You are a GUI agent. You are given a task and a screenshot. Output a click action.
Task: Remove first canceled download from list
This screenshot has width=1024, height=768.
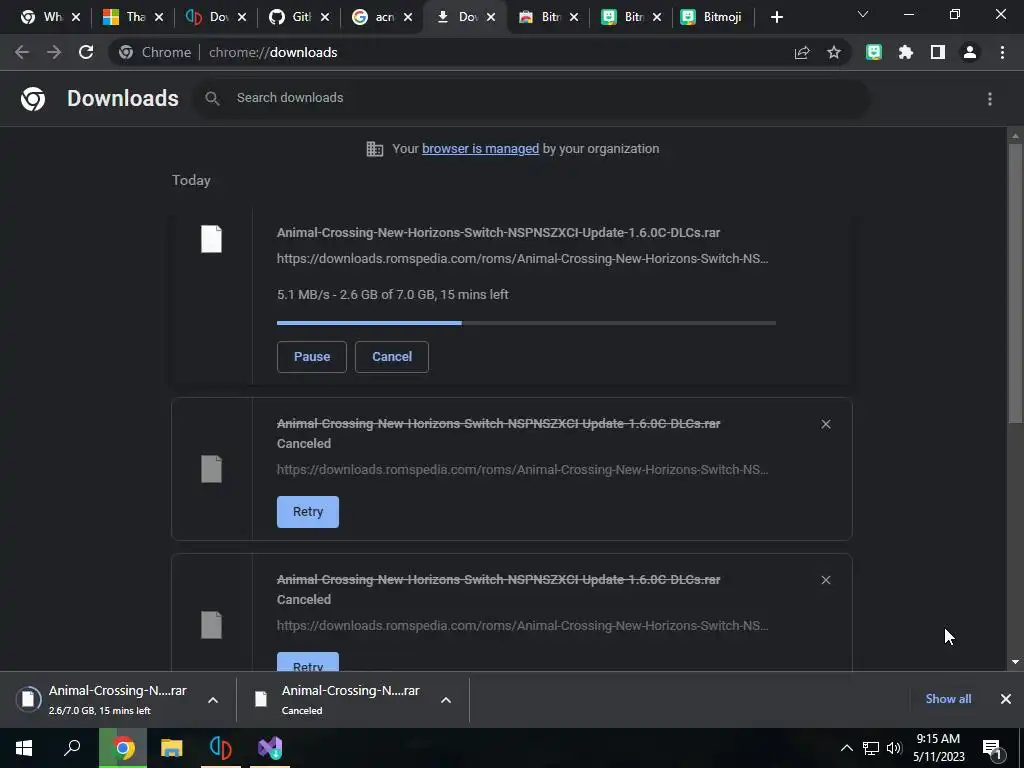click(x=825, y=424)
